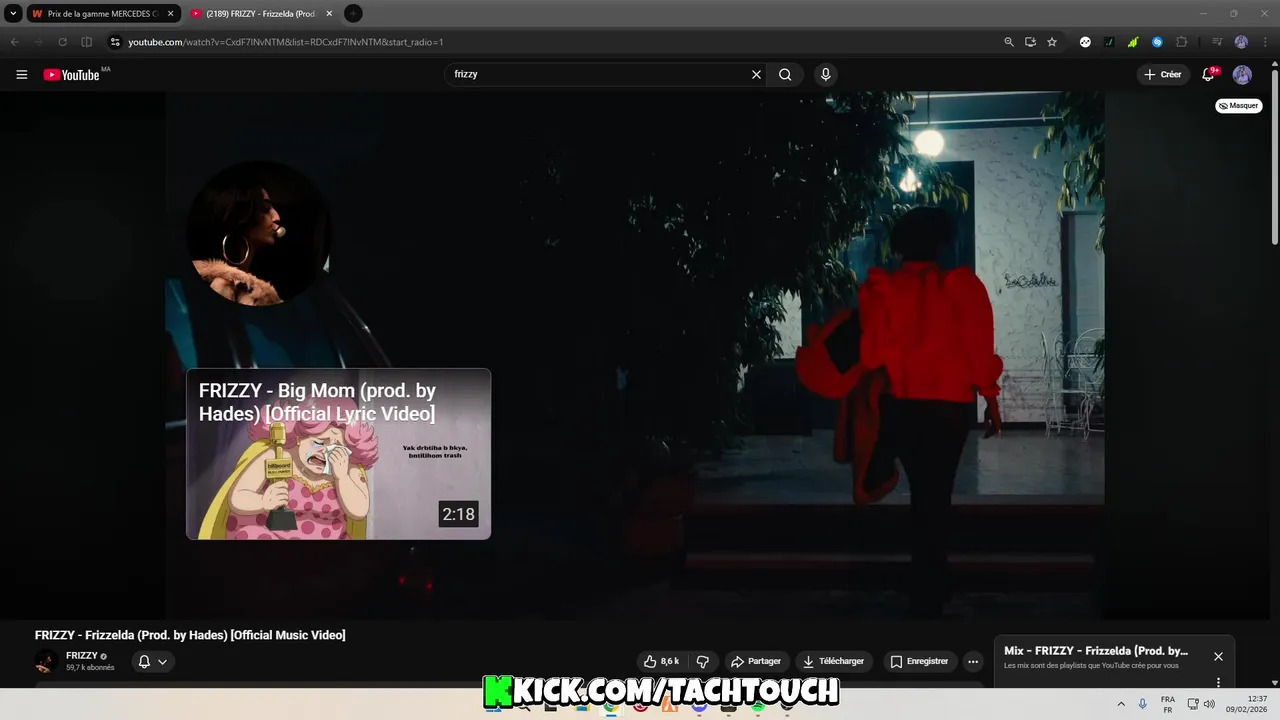The image size is (1280, 720).
Task: Open the YouTube notifications bell
Action: pos(1209,74)
